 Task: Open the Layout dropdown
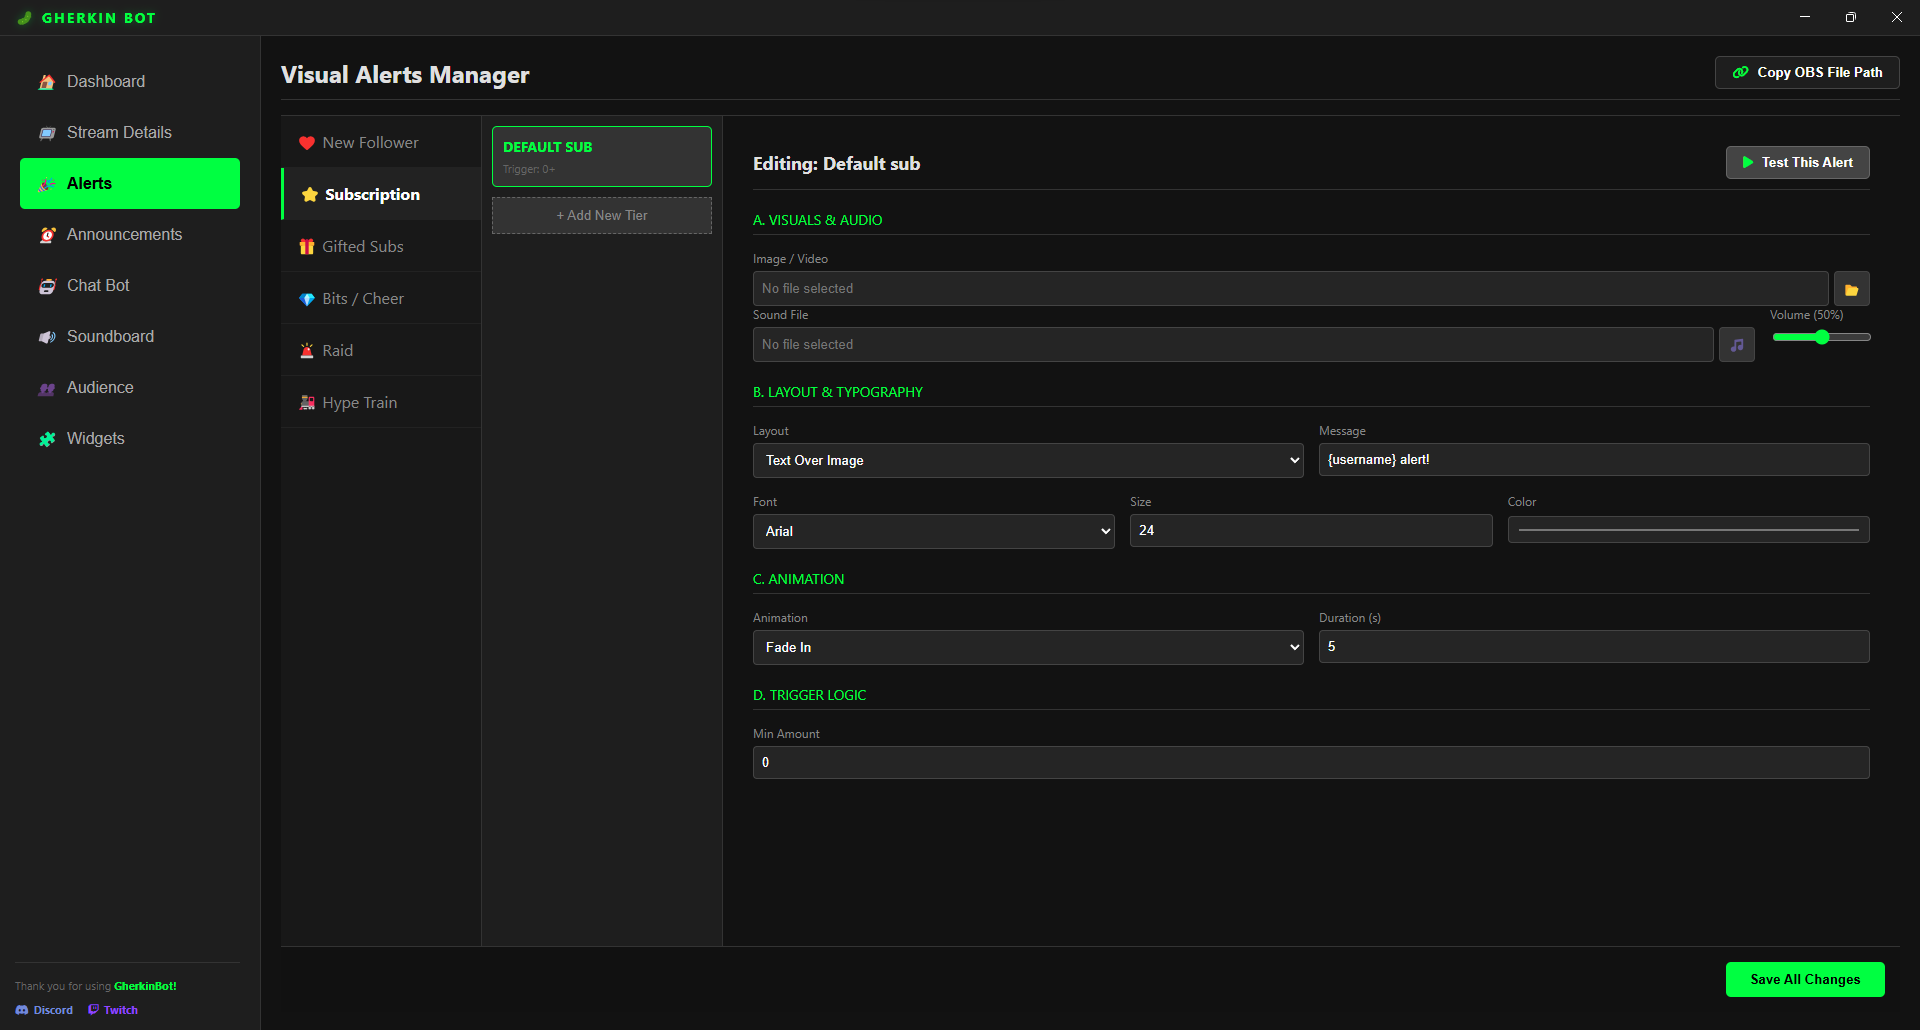(1027, 460)
